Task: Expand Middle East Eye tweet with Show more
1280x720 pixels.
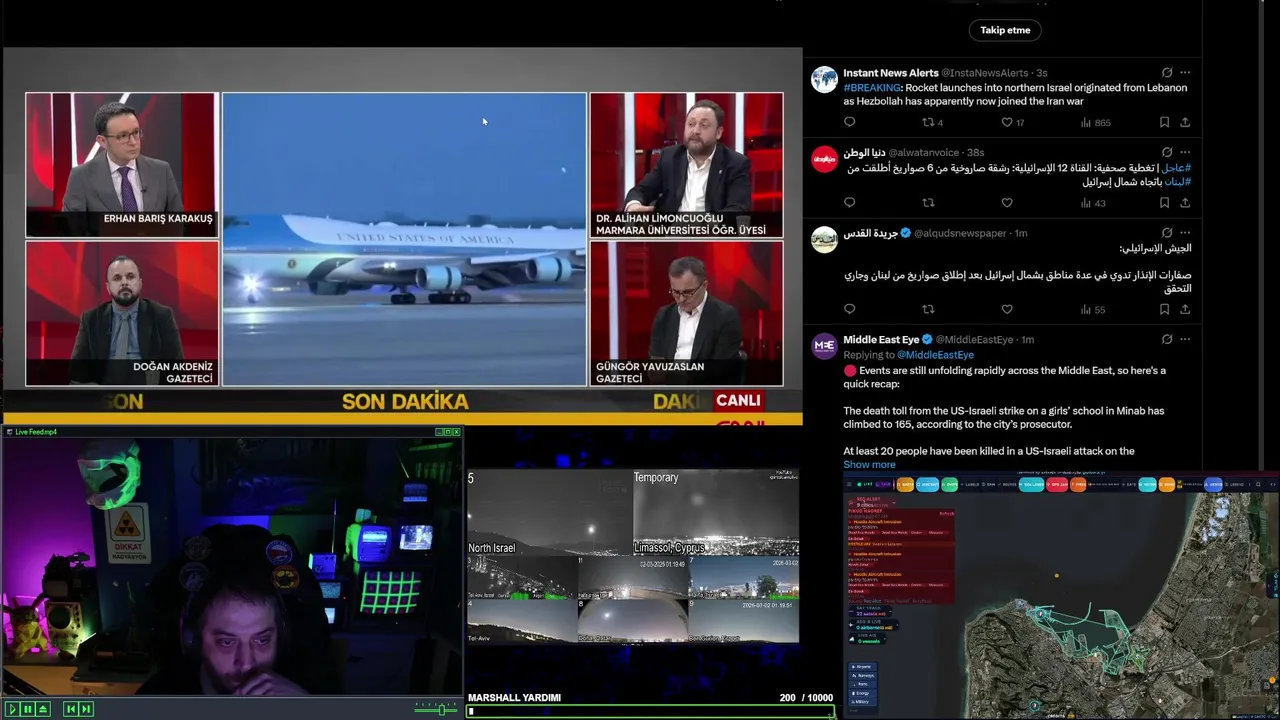Action: point(869,464)
